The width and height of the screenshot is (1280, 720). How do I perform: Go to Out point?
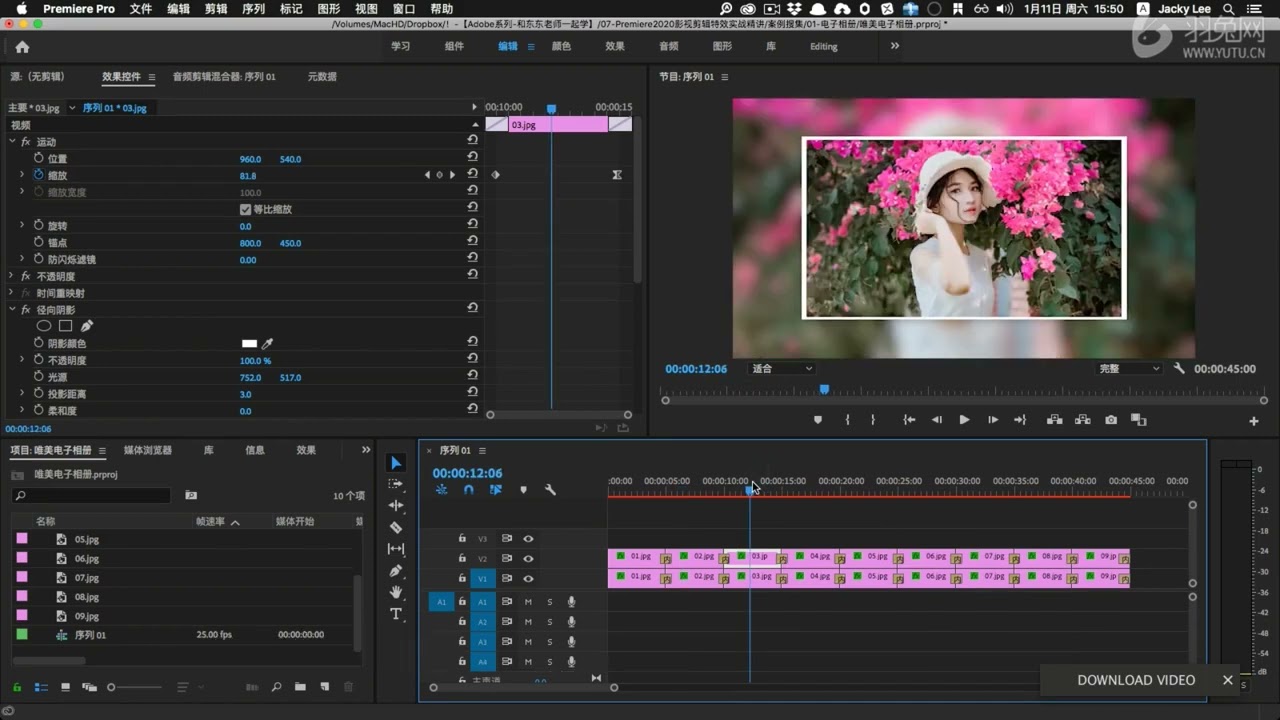click(x=1020, y=420)
